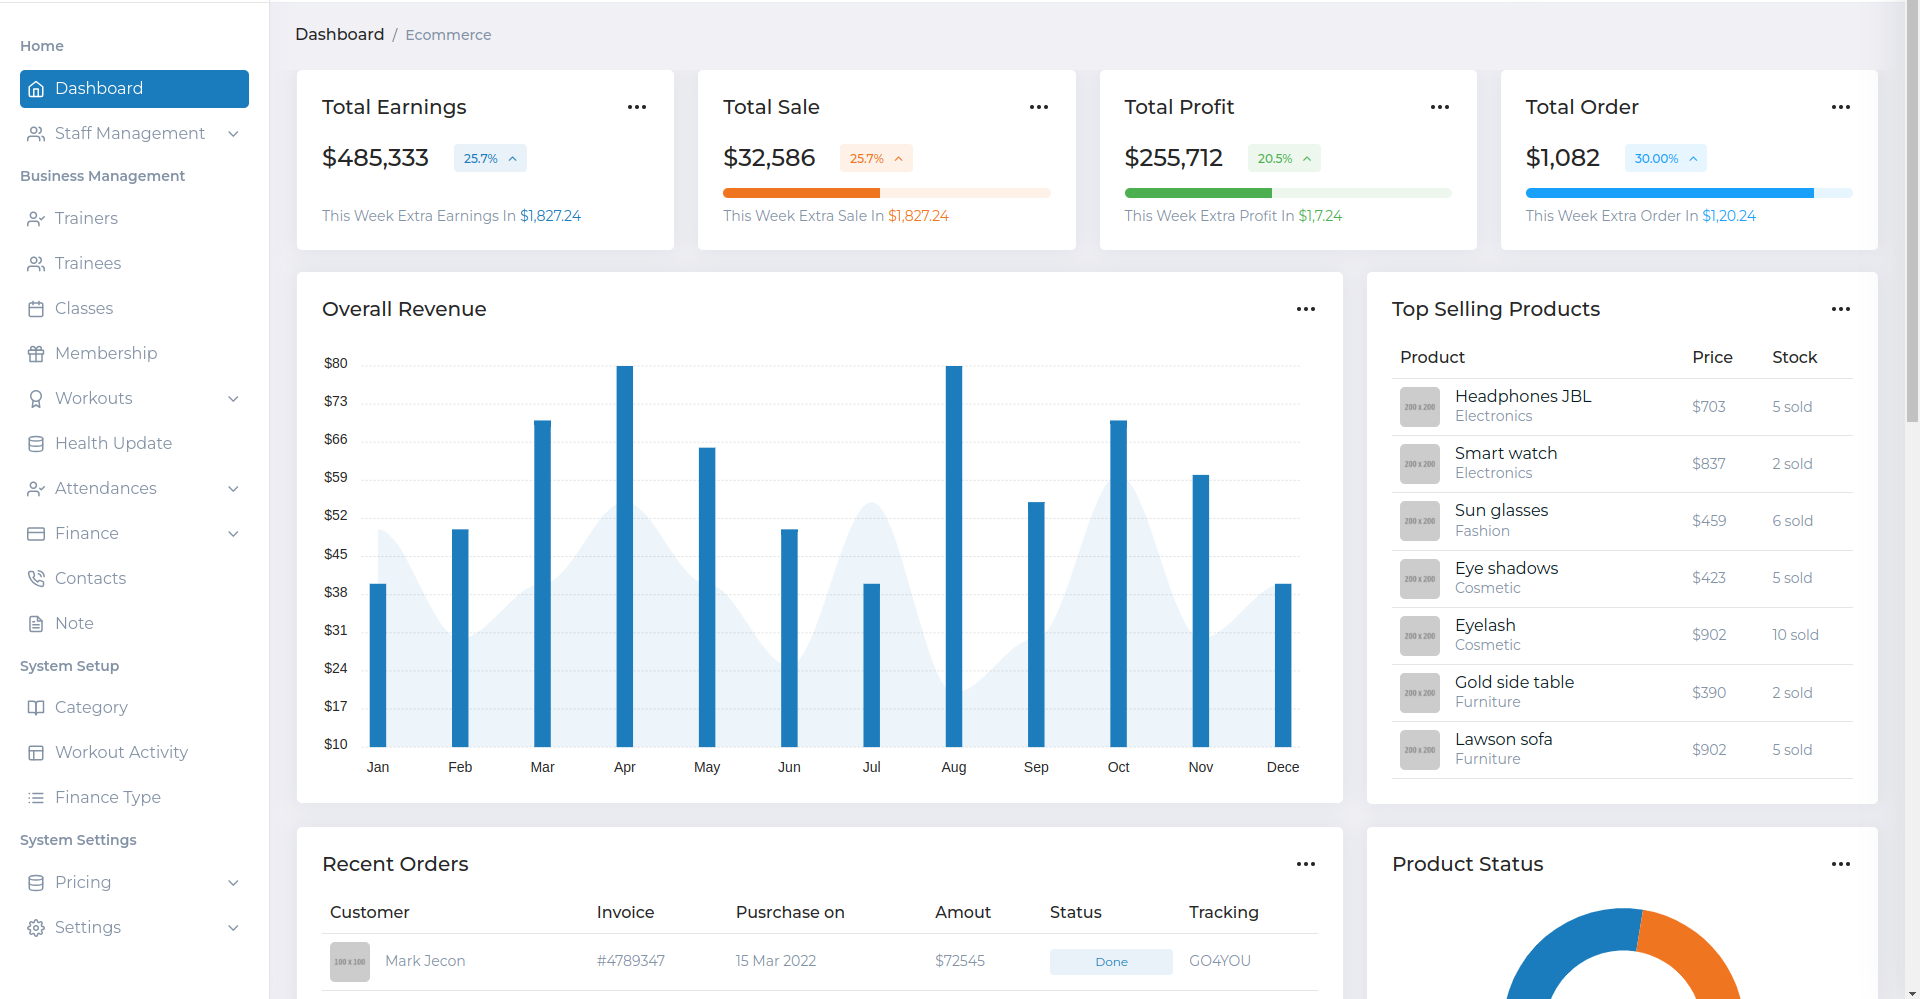Expand the Finance sidebar section

click(x=233, y=534)
